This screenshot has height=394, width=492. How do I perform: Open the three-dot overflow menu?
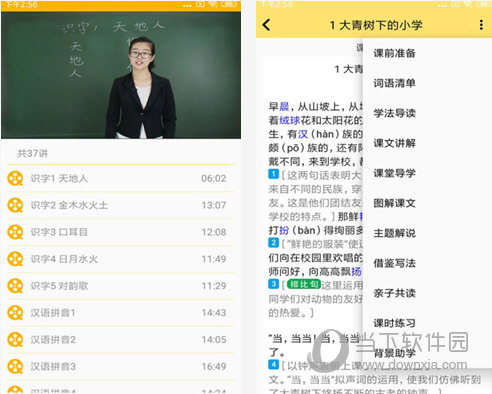[481, 25]
